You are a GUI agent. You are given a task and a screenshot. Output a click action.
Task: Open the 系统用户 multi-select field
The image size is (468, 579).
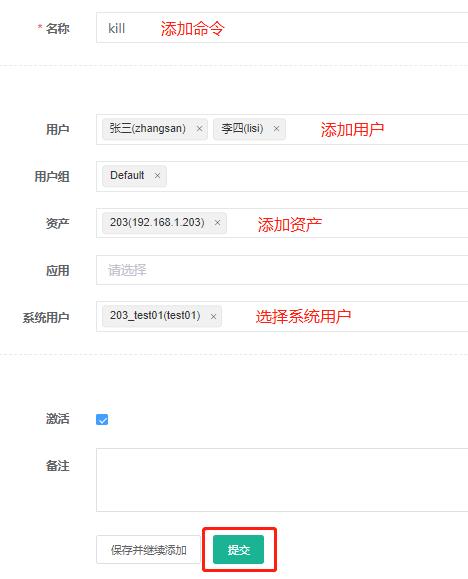pos(282,316)
